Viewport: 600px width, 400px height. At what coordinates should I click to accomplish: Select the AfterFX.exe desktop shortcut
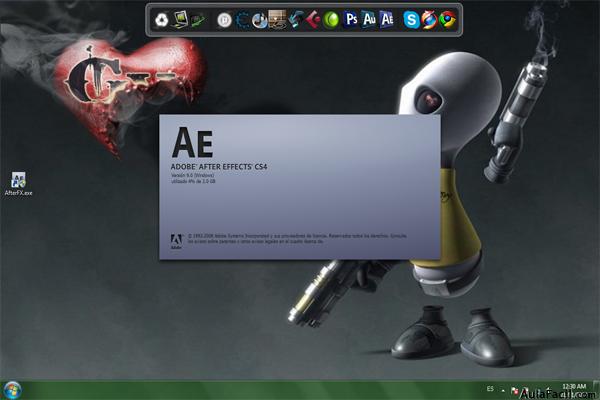18,184
